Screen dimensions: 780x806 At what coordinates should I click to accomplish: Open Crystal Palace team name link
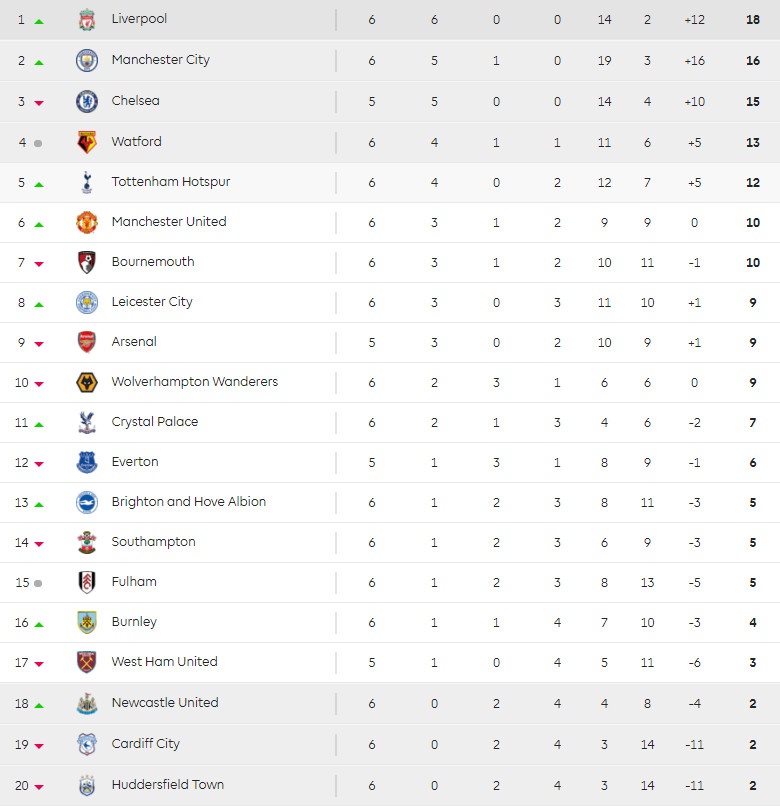pos(155,422)
